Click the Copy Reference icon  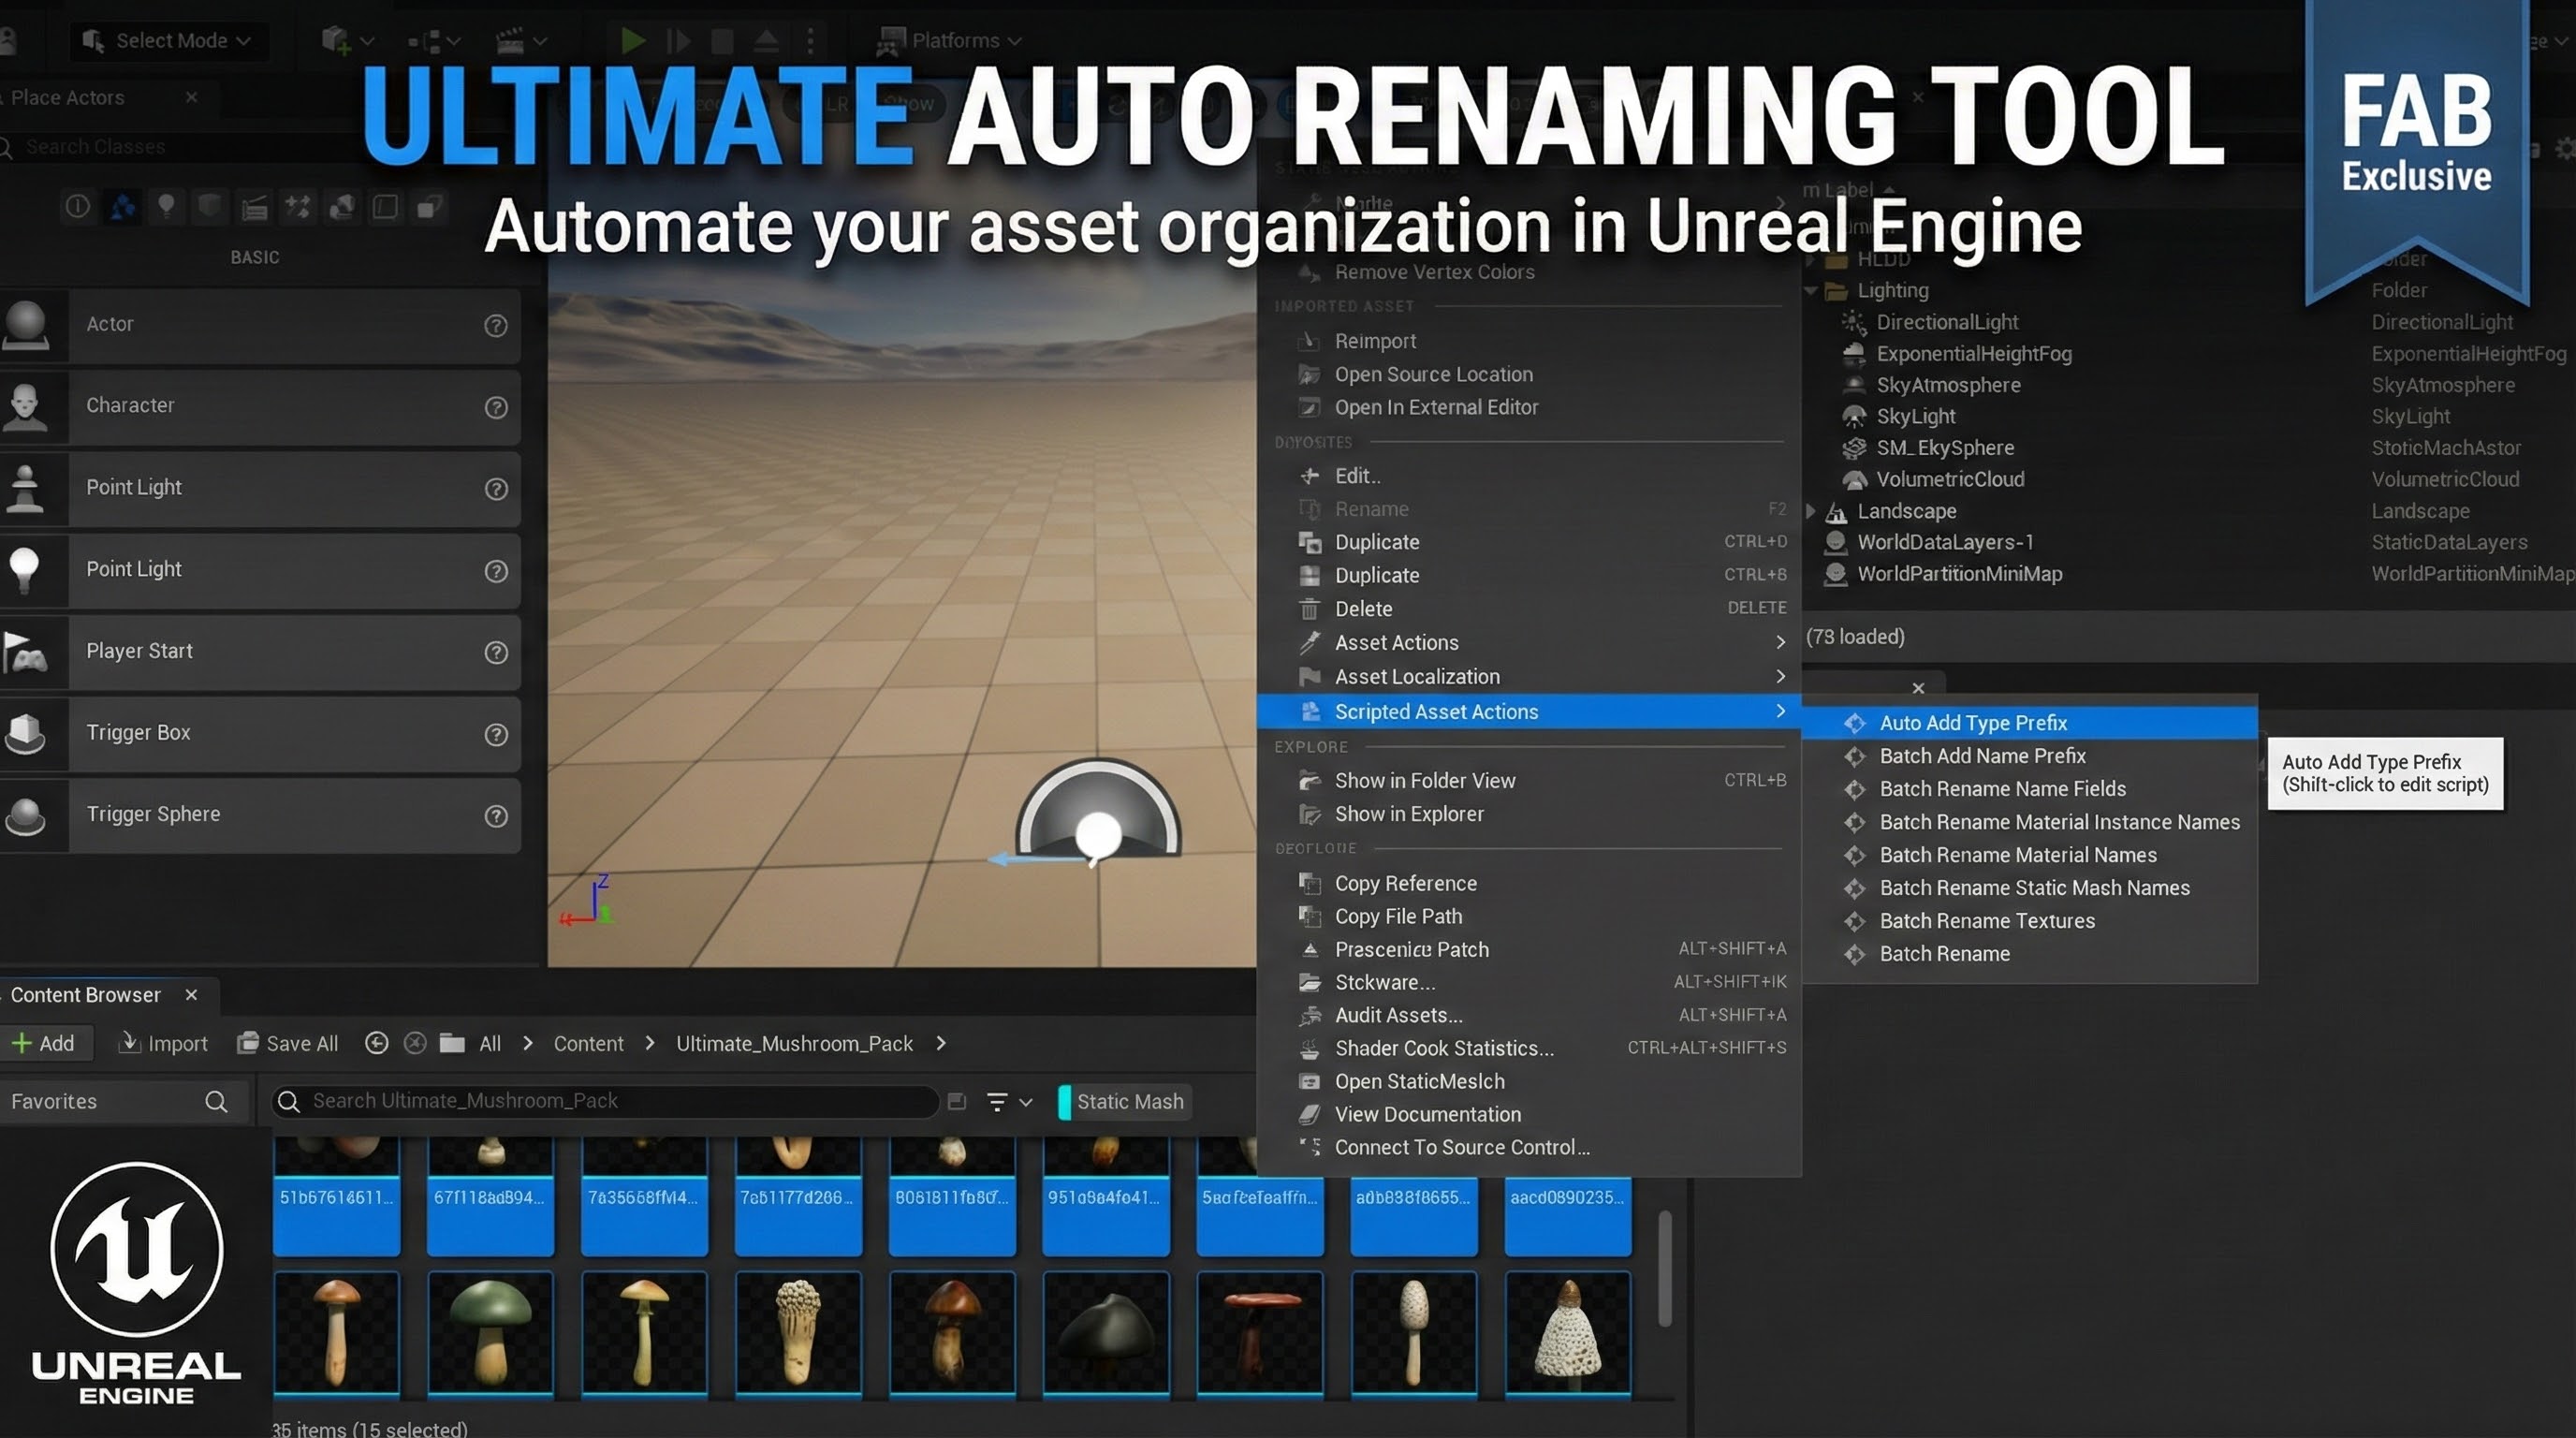(1309, 883)
